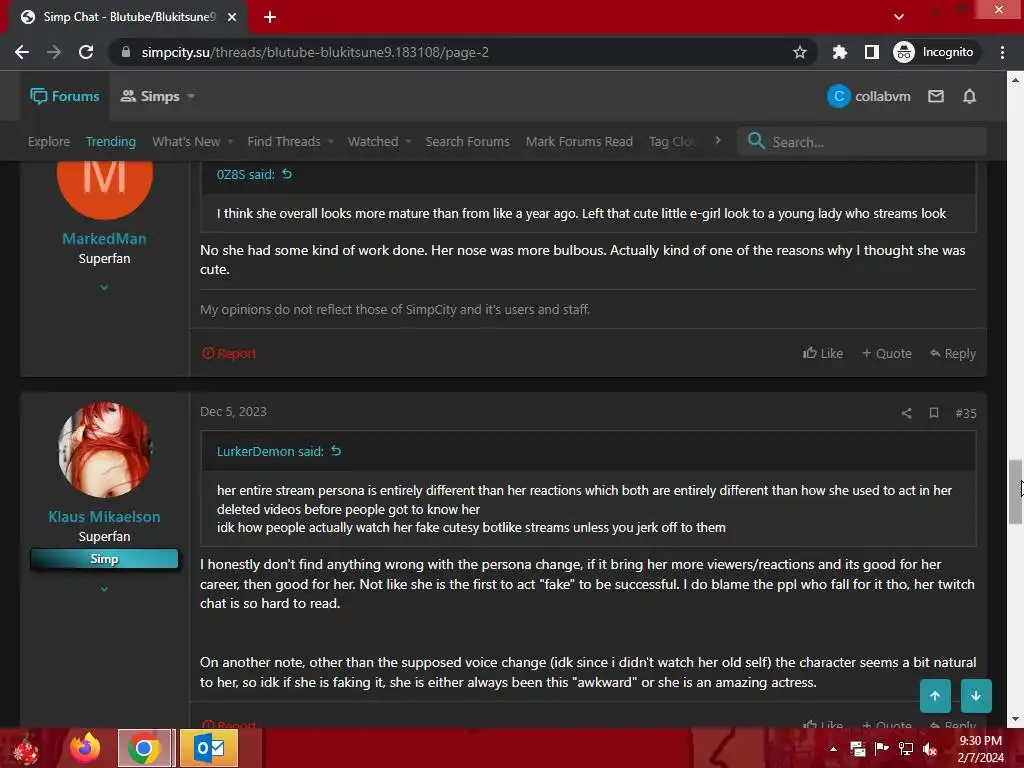The height and width of the screenshot is (768, 1024).
Task: Click Mark Forums Read
Action: 579,141
